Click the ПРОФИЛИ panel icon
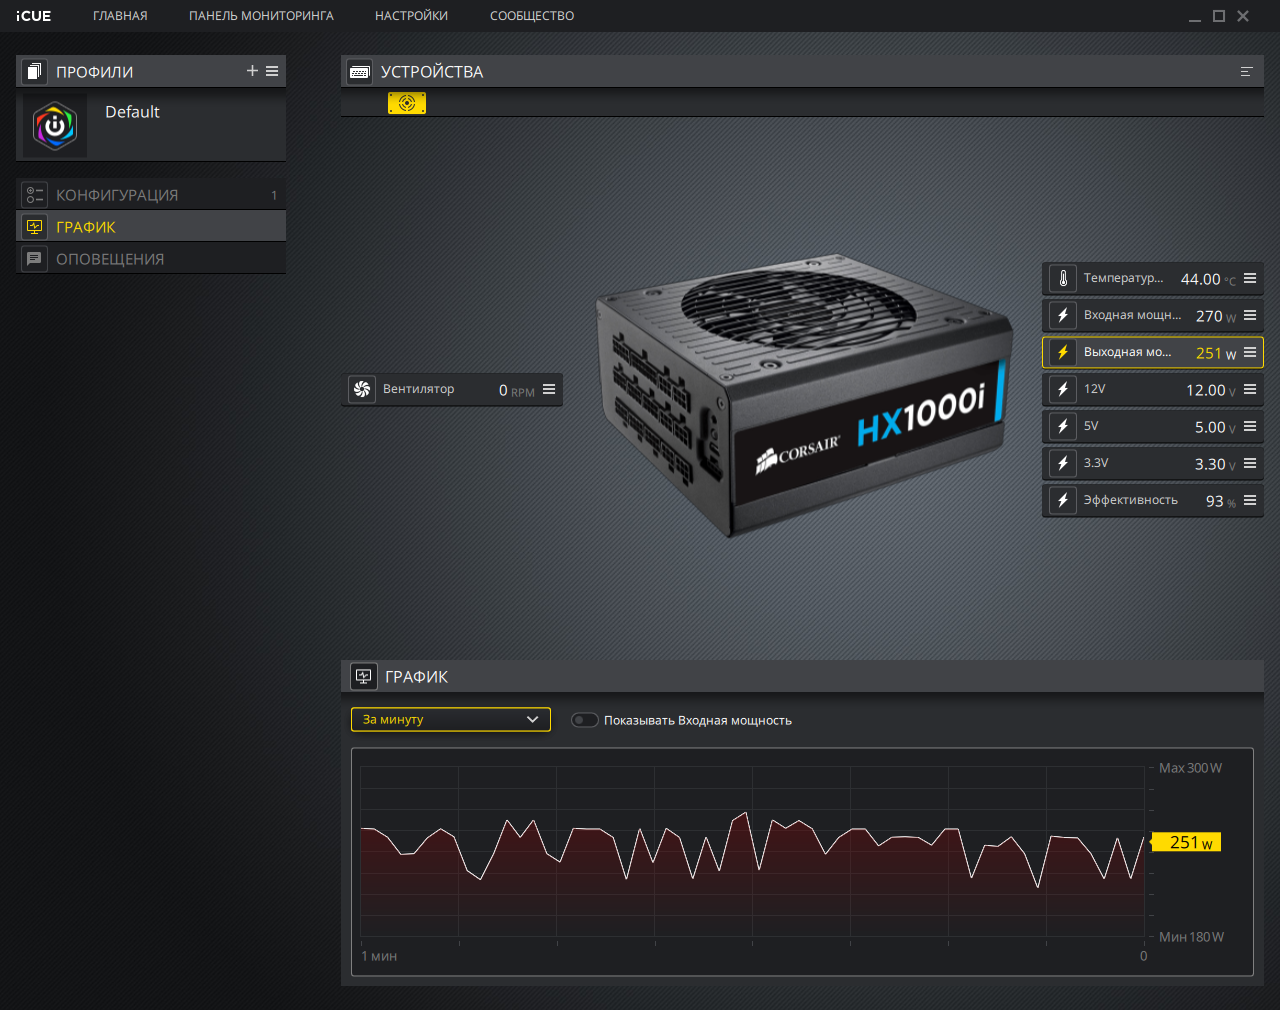Viewport: 1280px width, 1010px height. pos(34,71)
